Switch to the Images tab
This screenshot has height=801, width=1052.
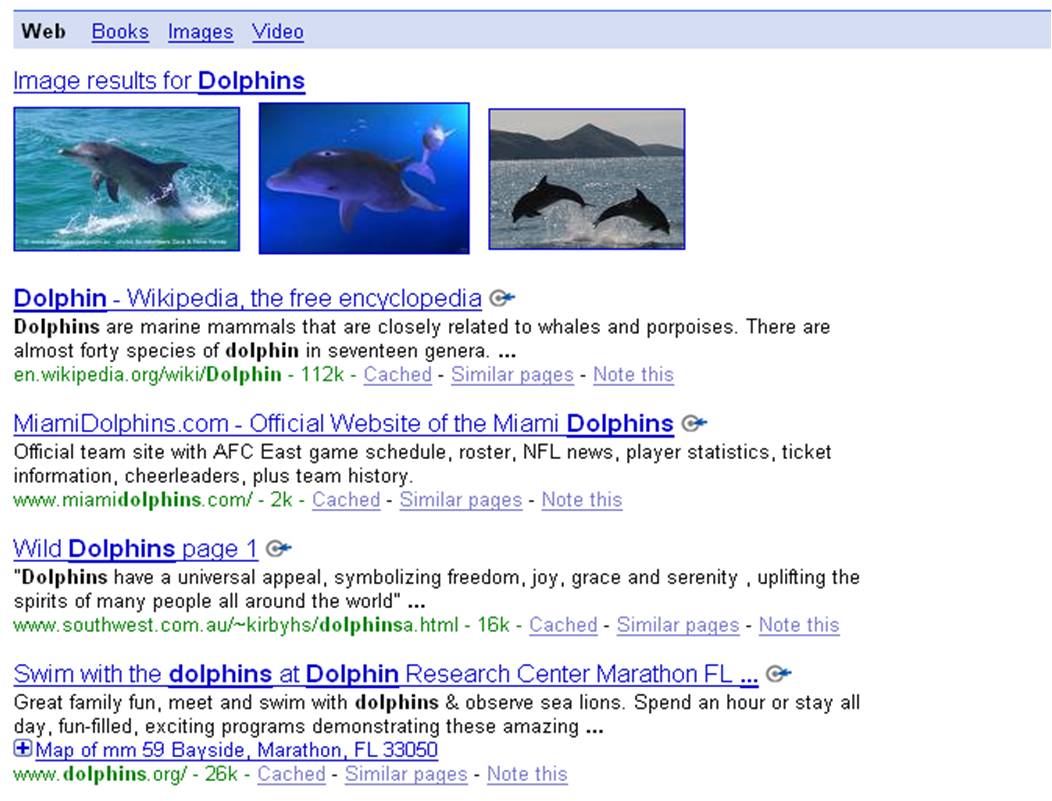(201, 32)
